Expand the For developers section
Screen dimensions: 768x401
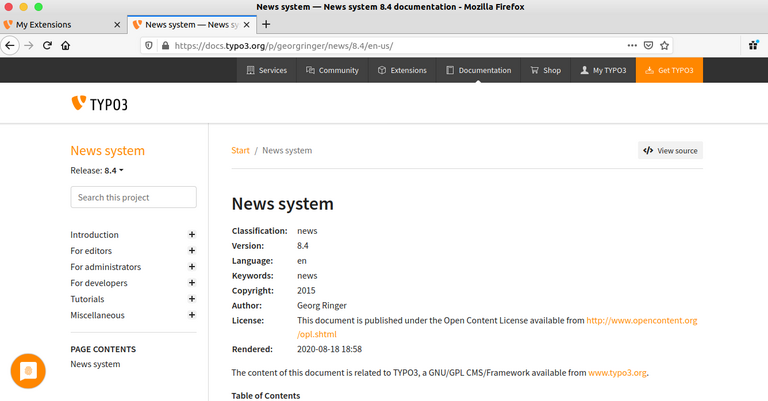click(191, 283)
